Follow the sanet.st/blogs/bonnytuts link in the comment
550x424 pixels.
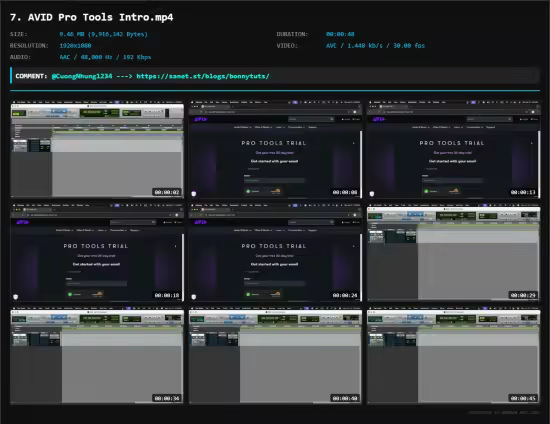tap(203, 76)
